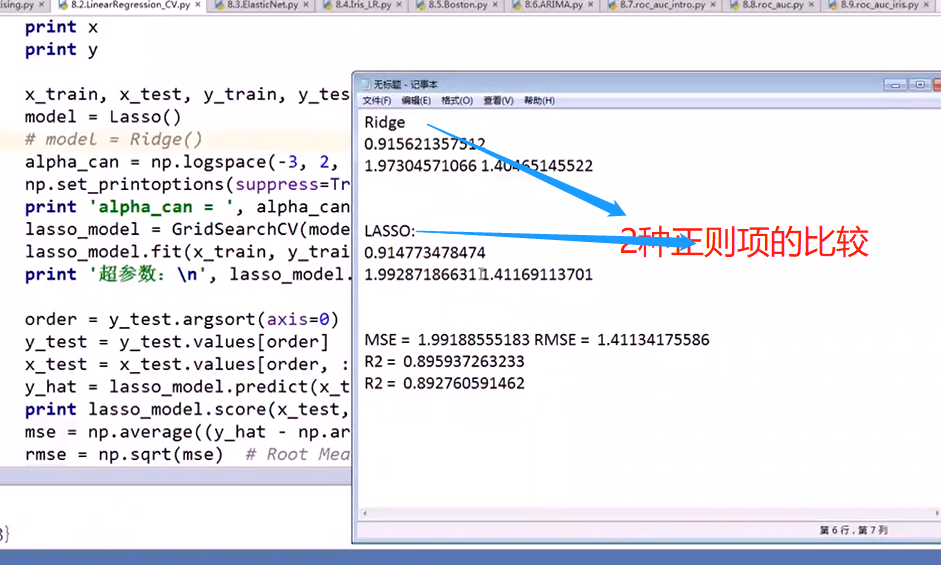The width and height of the screenshot is (941, 565).
Task: Open Notepad's 格式(O) menu
Action: pyautogui.click(x=457, y=101)
